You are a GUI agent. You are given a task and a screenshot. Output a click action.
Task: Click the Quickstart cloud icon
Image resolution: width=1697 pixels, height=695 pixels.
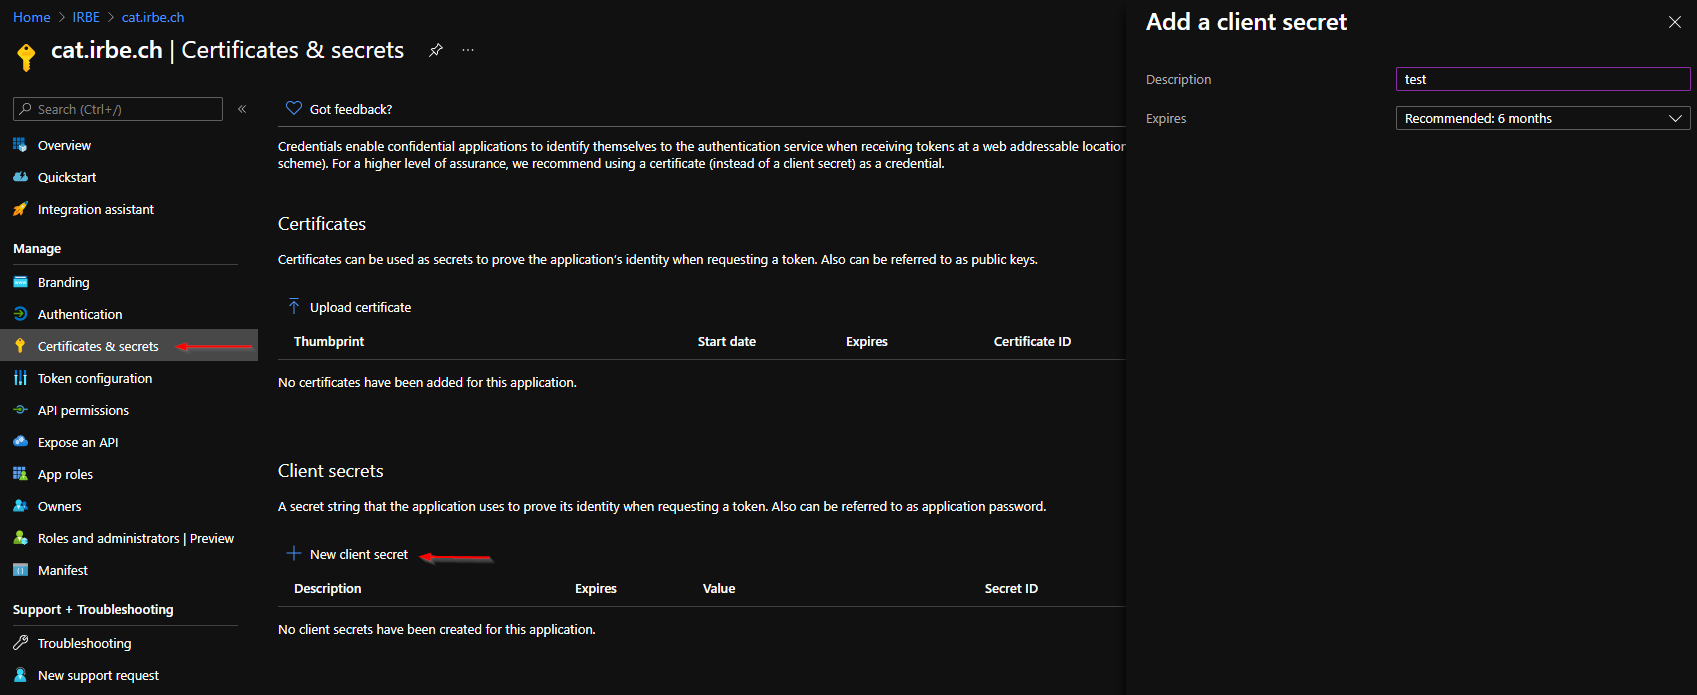pos(20,177)
